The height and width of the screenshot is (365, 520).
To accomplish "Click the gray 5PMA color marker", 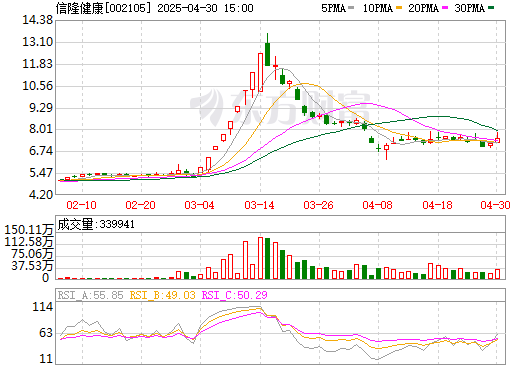I will [351, 8].
